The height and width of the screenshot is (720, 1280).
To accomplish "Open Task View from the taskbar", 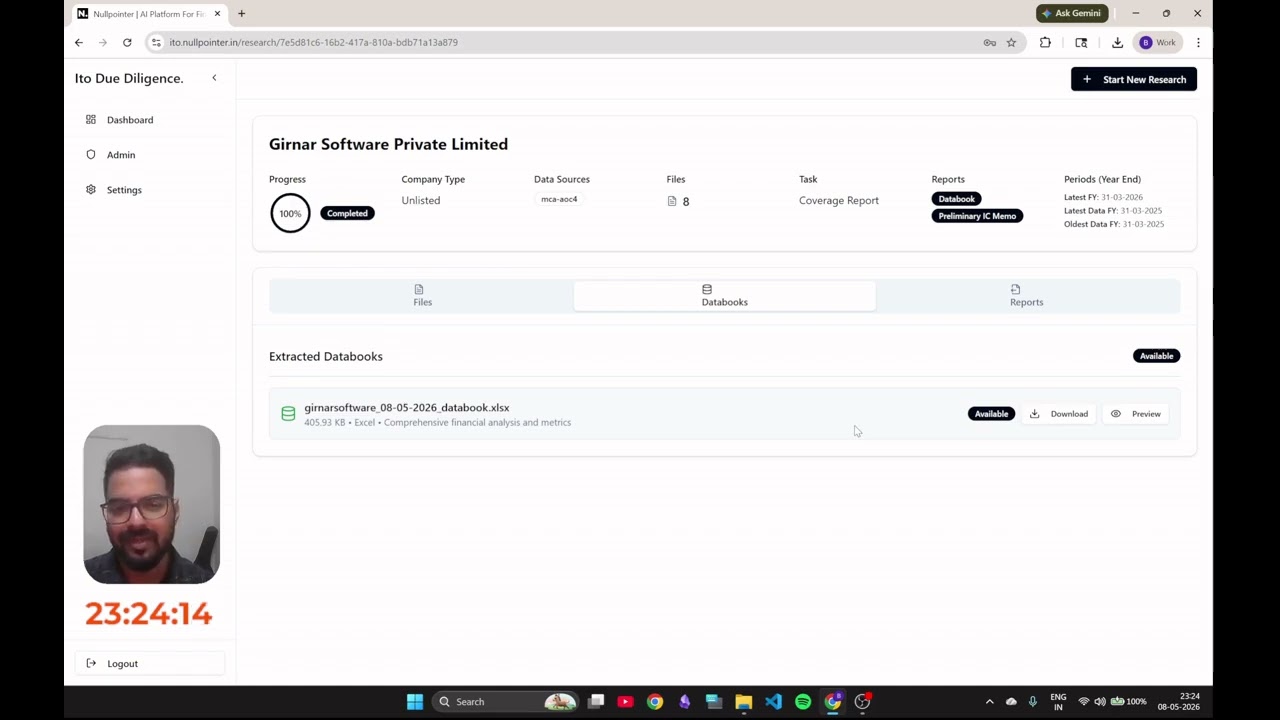I will pyautogui.click(x=596, y=702).
